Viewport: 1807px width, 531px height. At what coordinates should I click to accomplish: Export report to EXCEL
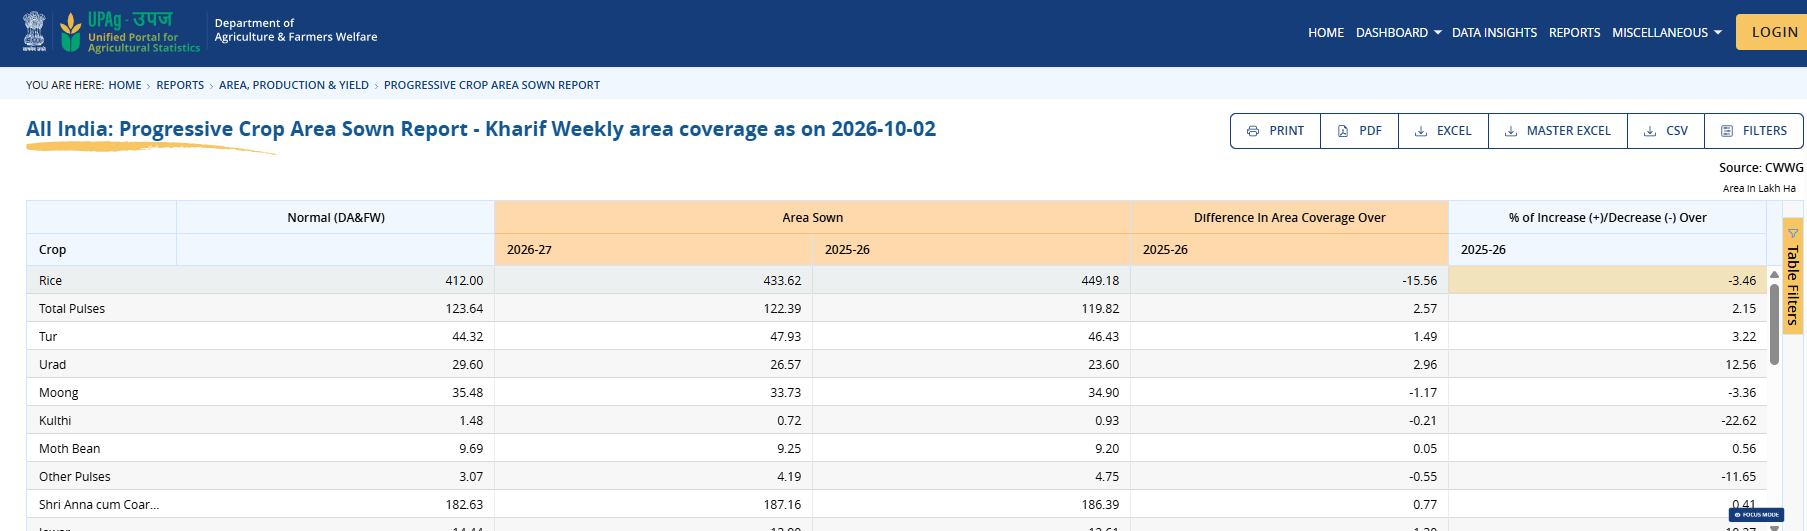pos(1443,131)
